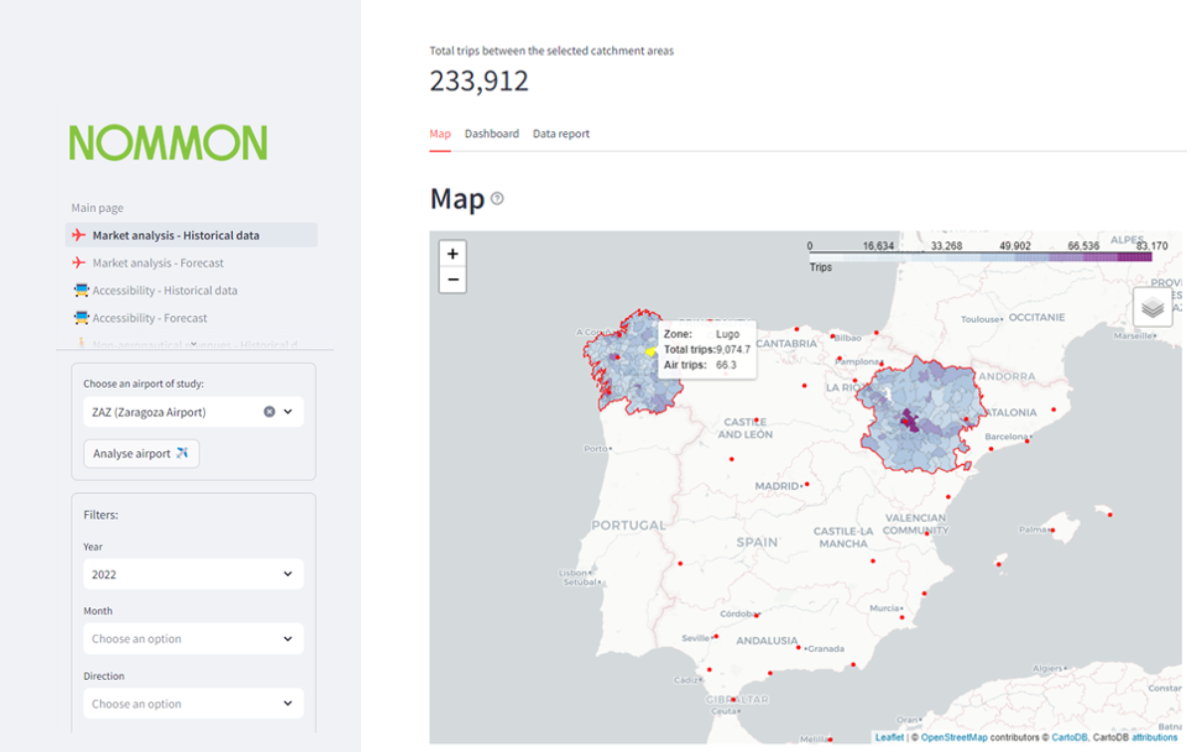
Task: Click the Trips color scale legend
Action: (x=980, y=257)
